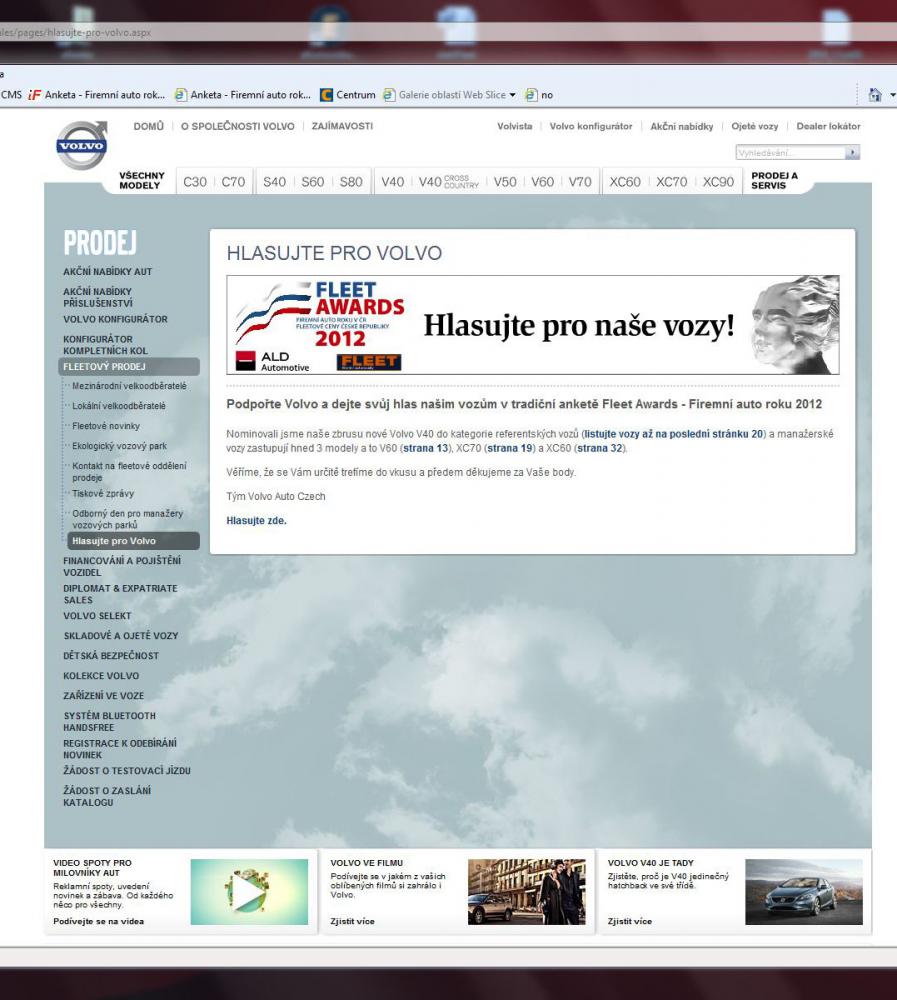Expand the Galerie oblastí Web Slice dropdown arrow
Viewport: 897px width, 1000px height.
click(x=512, y=95)
